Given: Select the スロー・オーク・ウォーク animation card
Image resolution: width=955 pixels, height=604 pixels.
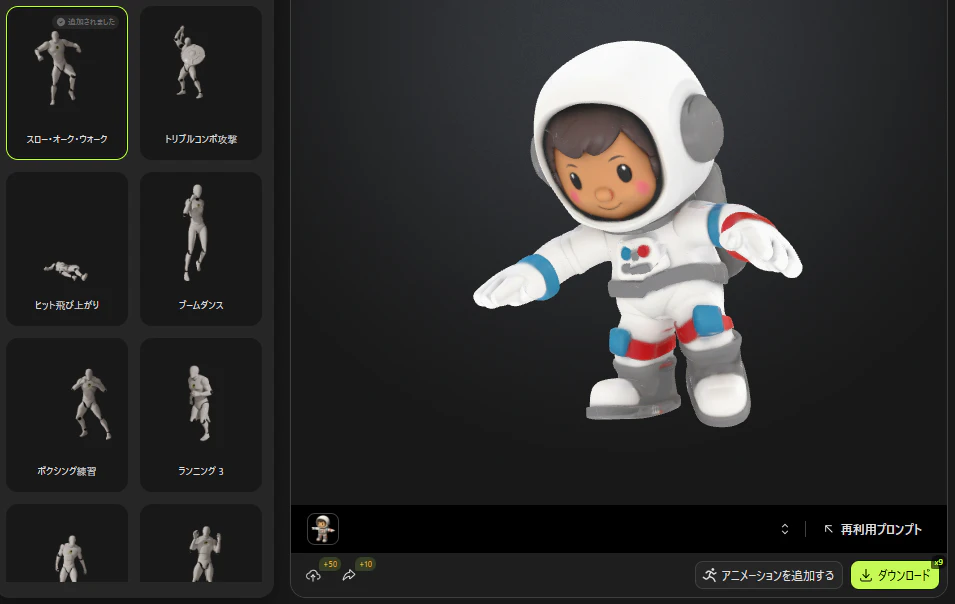Looking at the screenshot, I should pyautogui.click(x=67, y=83).
